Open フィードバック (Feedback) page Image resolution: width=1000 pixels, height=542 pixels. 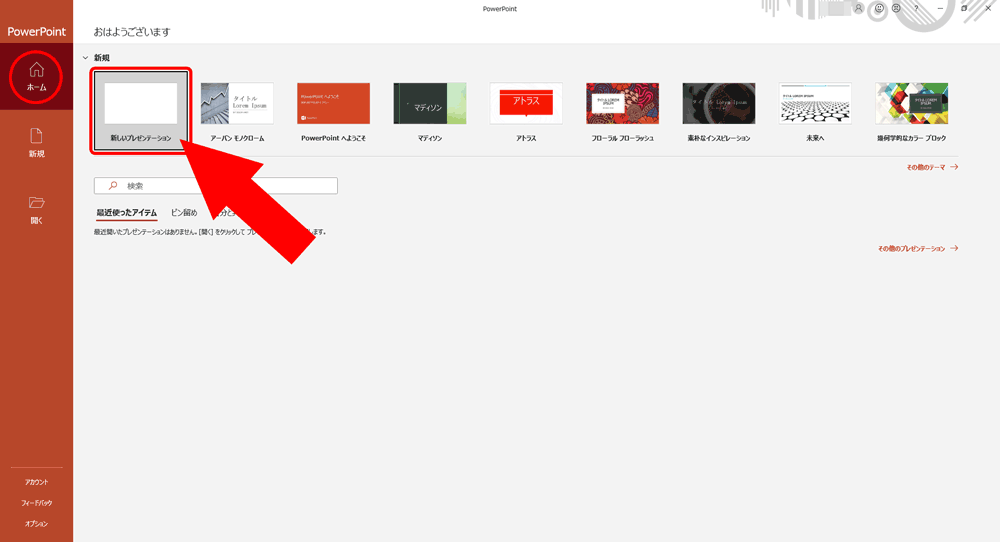click(36, 503)
